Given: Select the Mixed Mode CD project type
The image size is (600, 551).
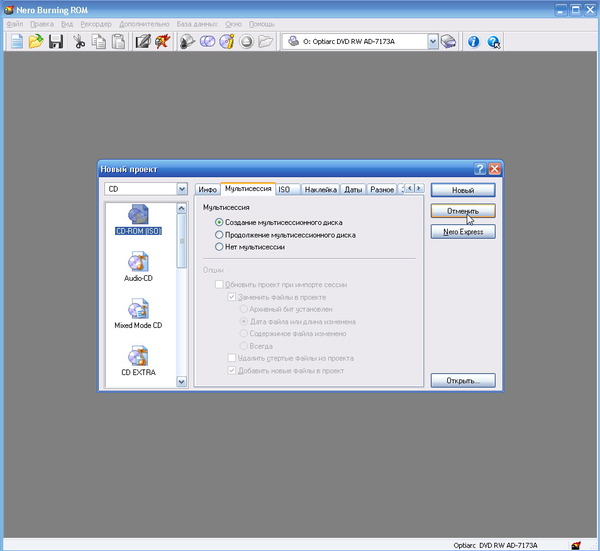Looking at the screenshot, I should (138, 314).
